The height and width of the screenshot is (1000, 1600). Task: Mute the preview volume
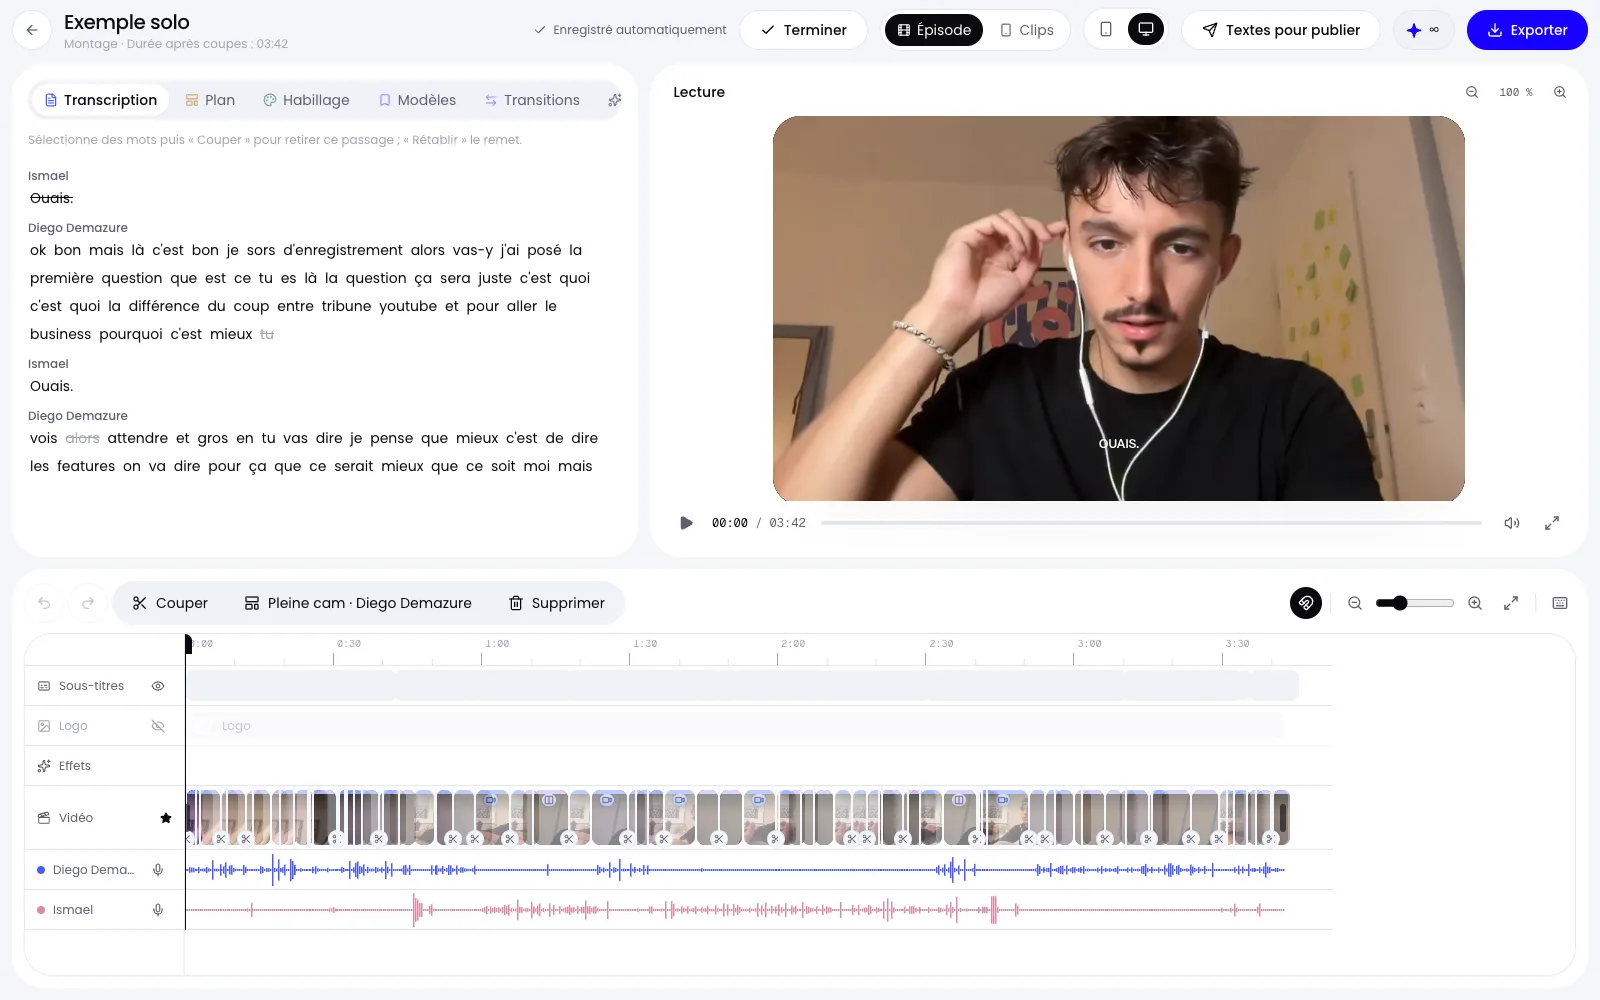click(x=1512, y=523)
